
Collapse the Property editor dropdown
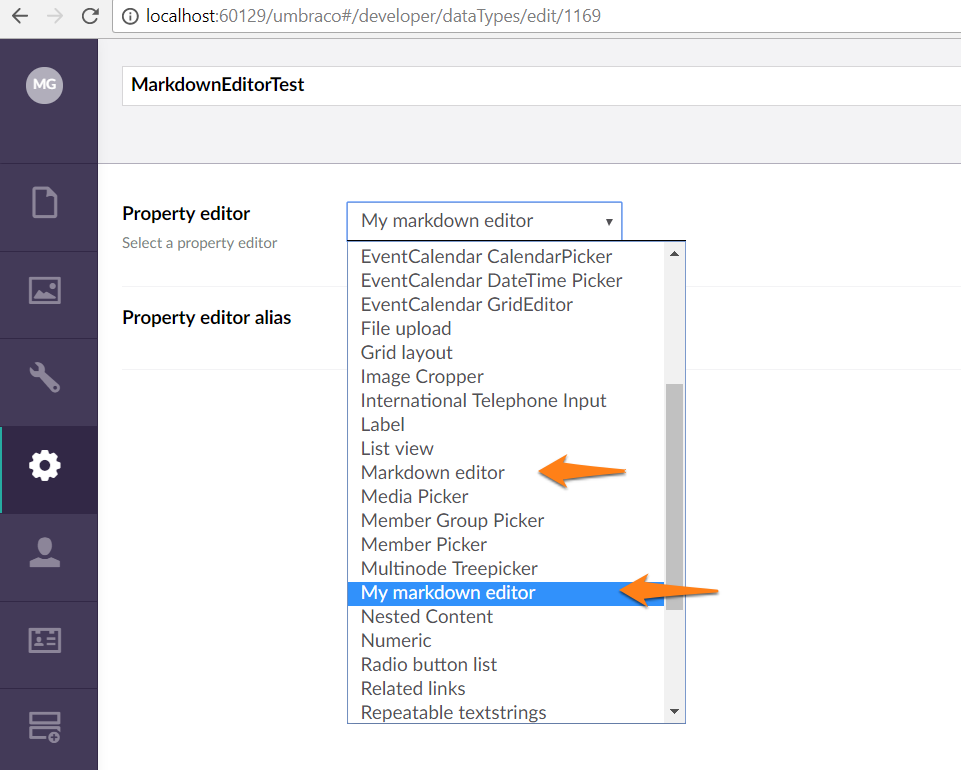[484, 221]
